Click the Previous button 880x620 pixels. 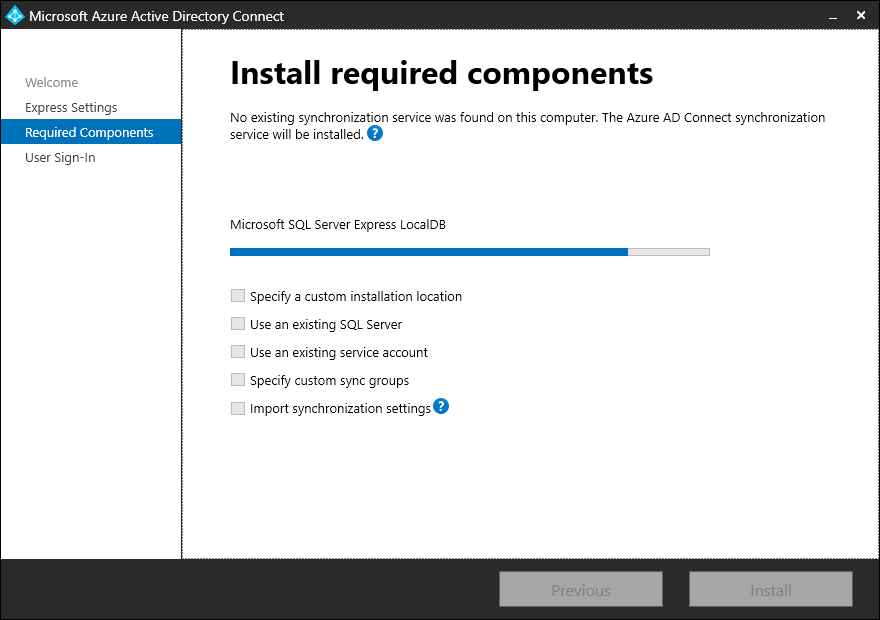580,589
